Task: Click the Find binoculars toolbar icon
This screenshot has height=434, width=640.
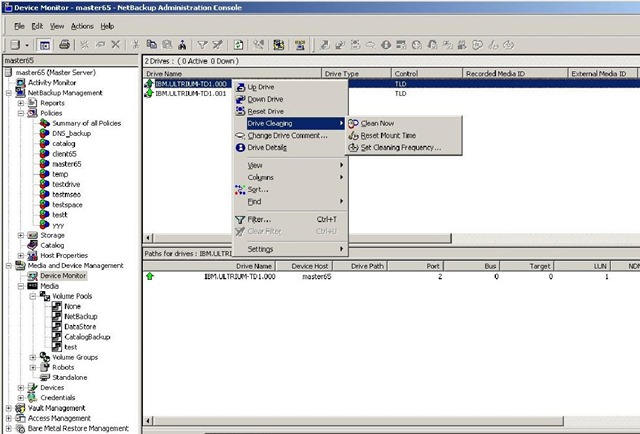Action: (182, 45)
